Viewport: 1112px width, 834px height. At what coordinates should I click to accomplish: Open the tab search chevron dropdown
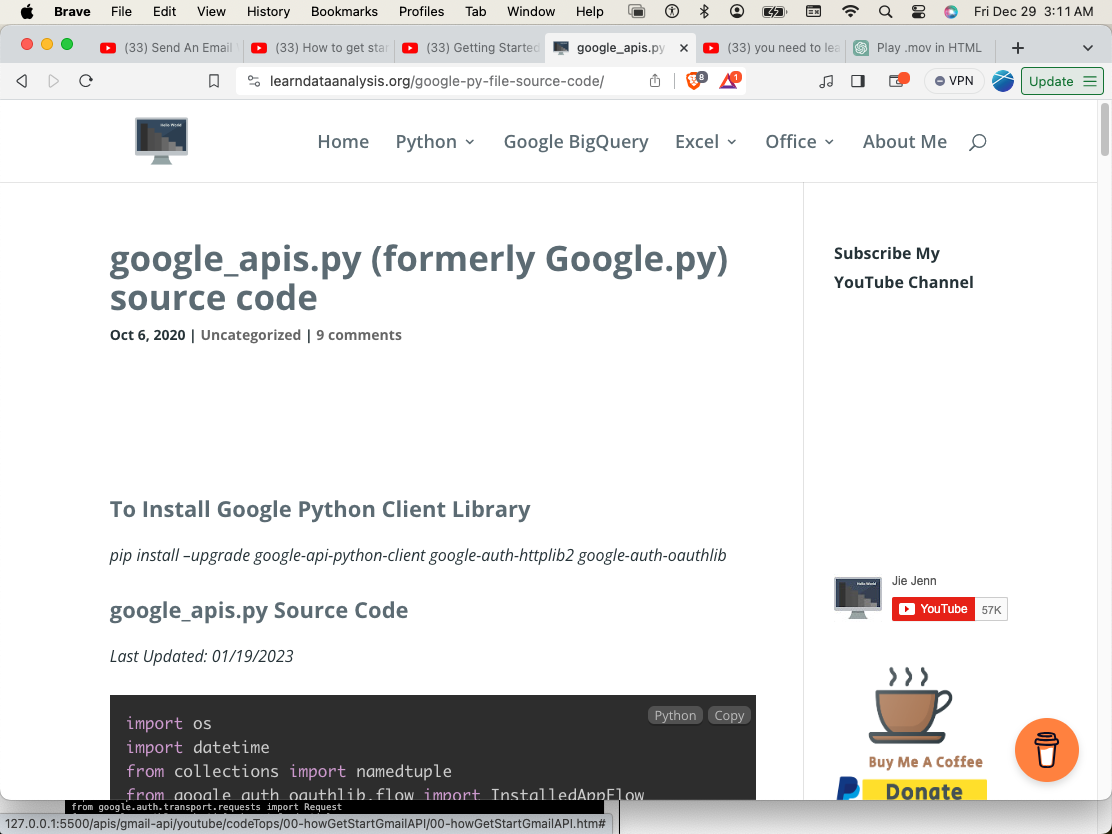tap(1087, 48)
